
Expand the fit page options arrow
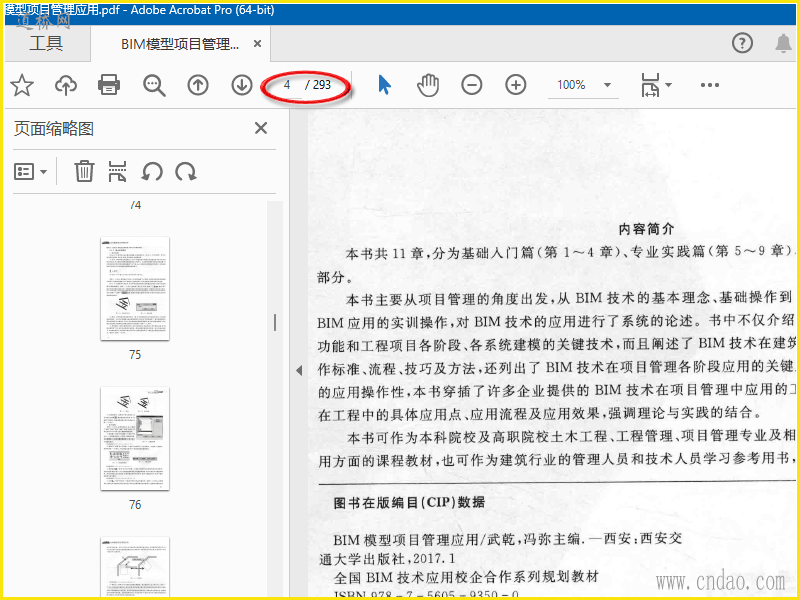(668, 85)
